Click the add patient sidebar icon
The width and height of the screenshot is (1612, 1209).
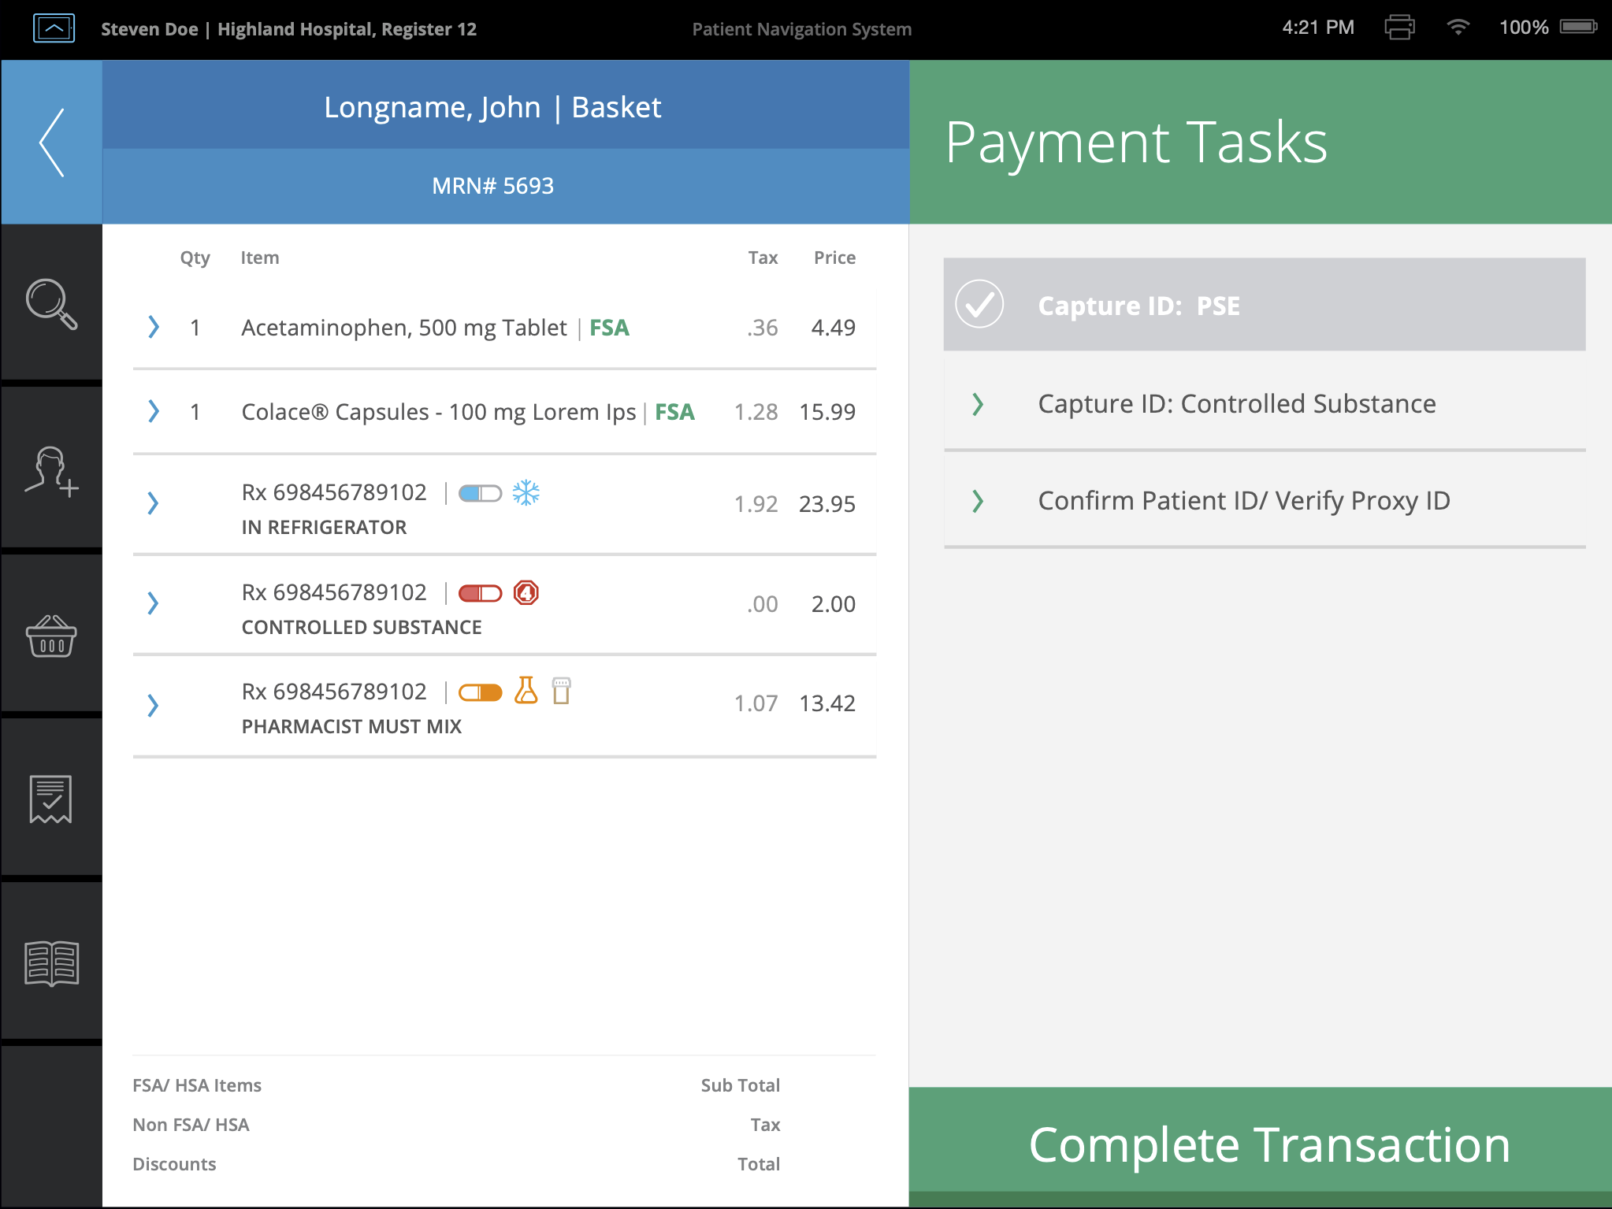coord(51,471)
